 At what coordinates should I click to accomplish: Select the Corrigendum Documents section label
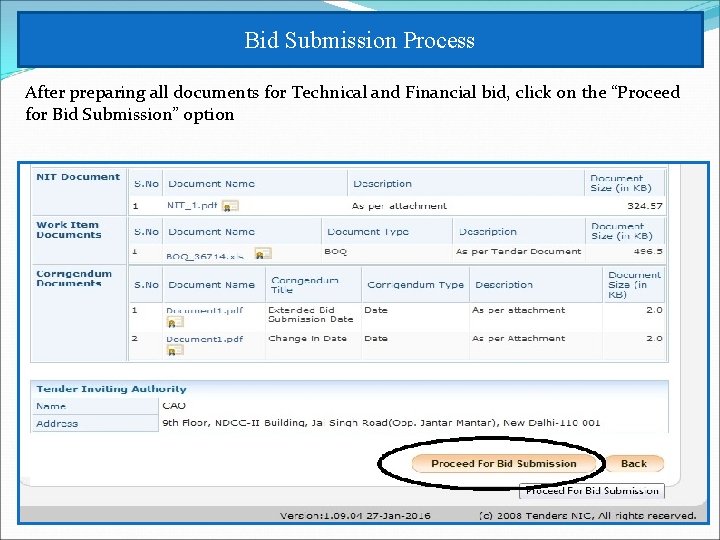[x=74, y=278]
